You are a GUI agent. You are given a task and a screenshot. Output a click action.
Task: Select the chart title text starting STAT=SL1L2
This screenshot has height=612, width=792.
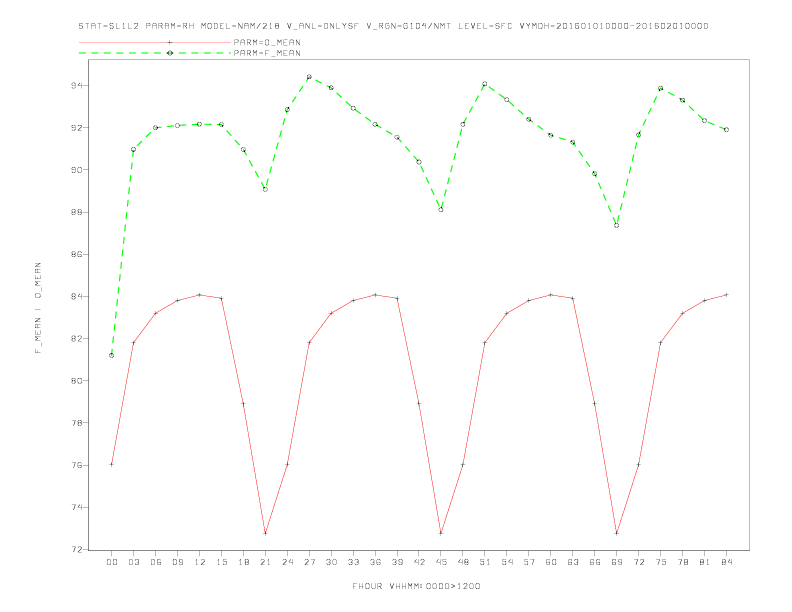pyautogui.click(x=393, y=26)
